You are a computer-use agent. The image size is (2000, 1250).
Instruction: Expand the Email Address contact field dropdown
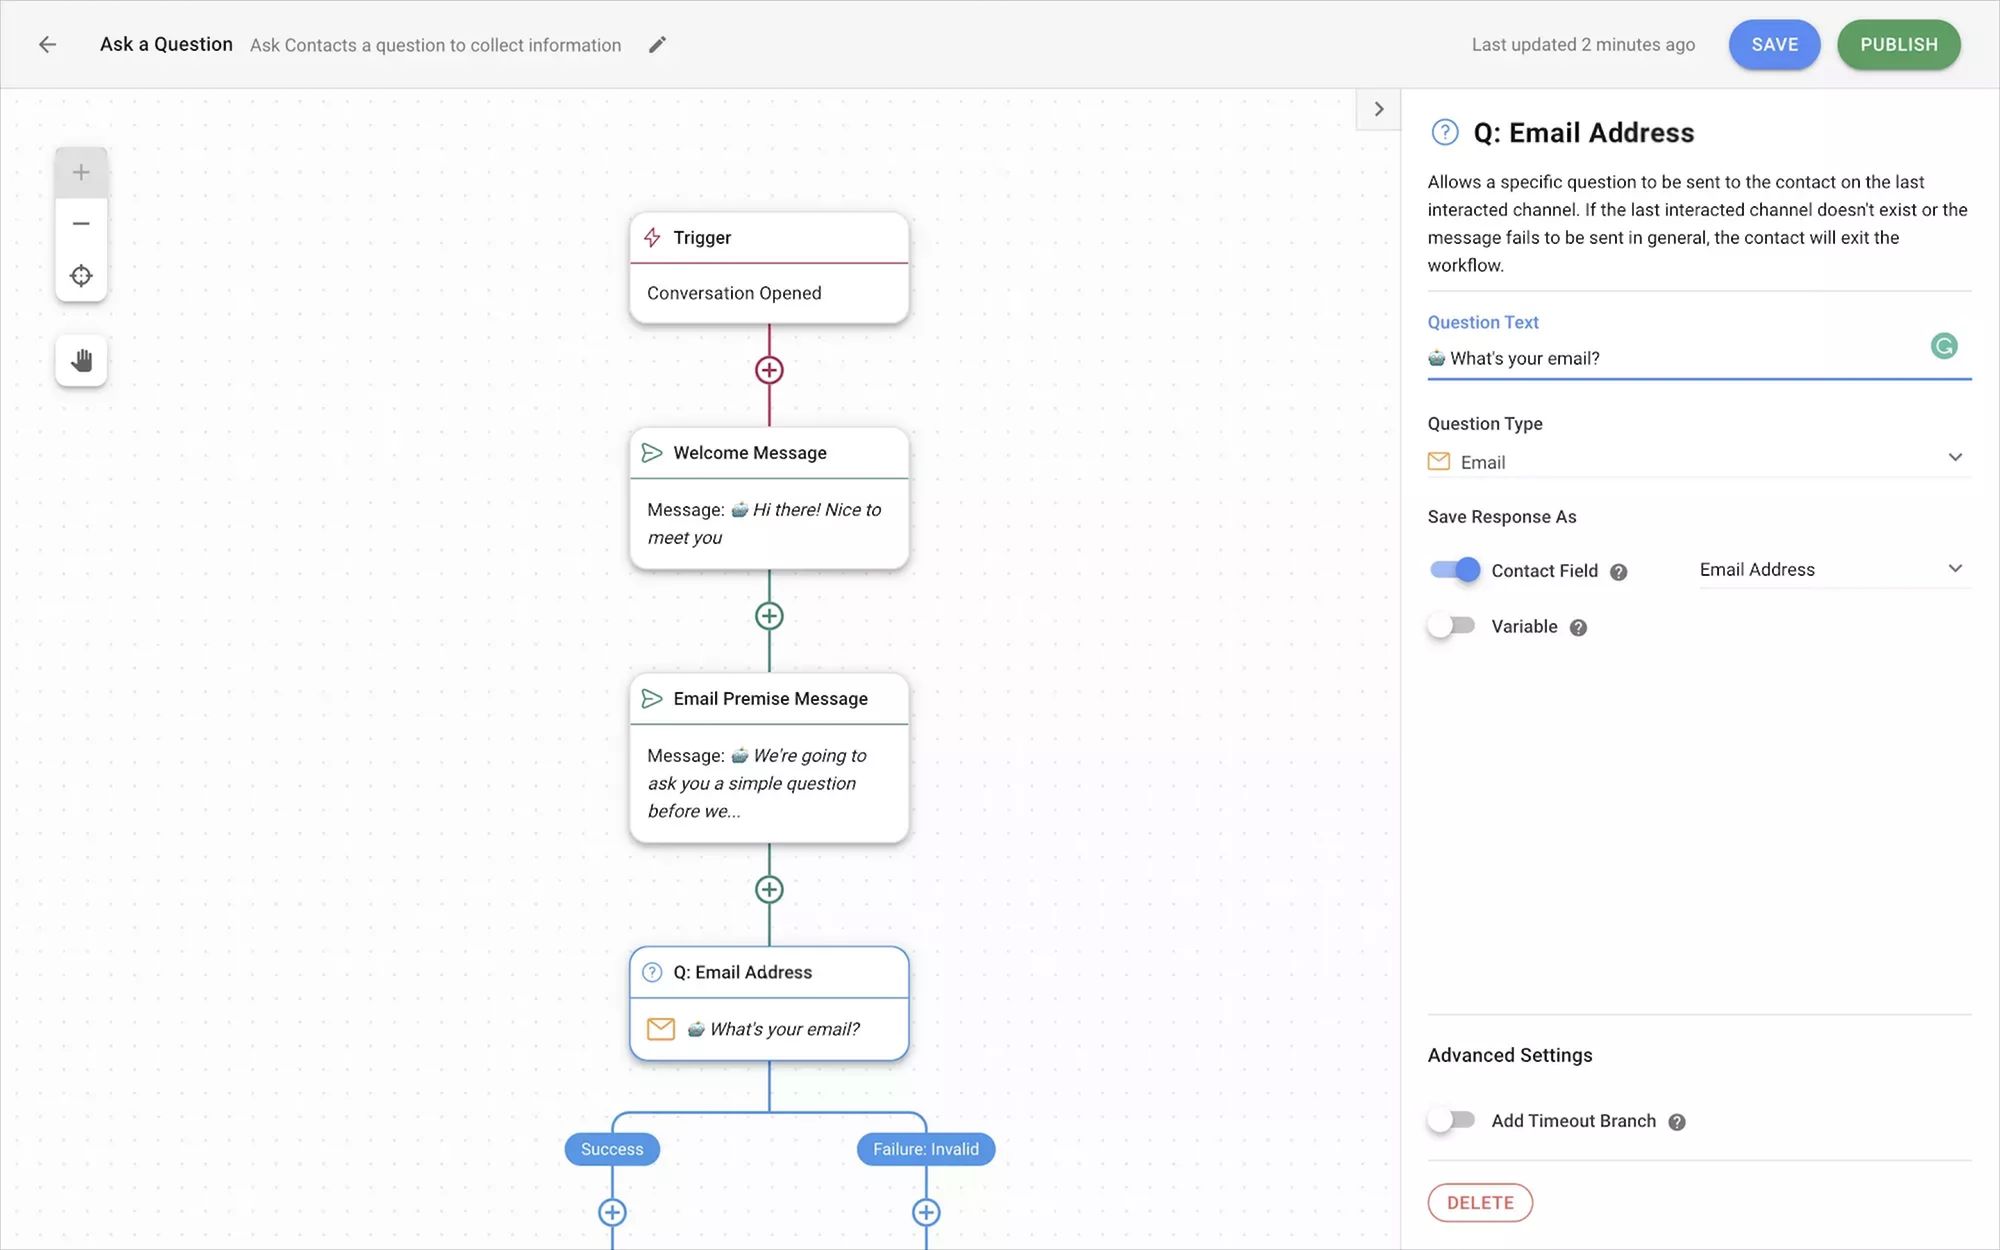1954,569
